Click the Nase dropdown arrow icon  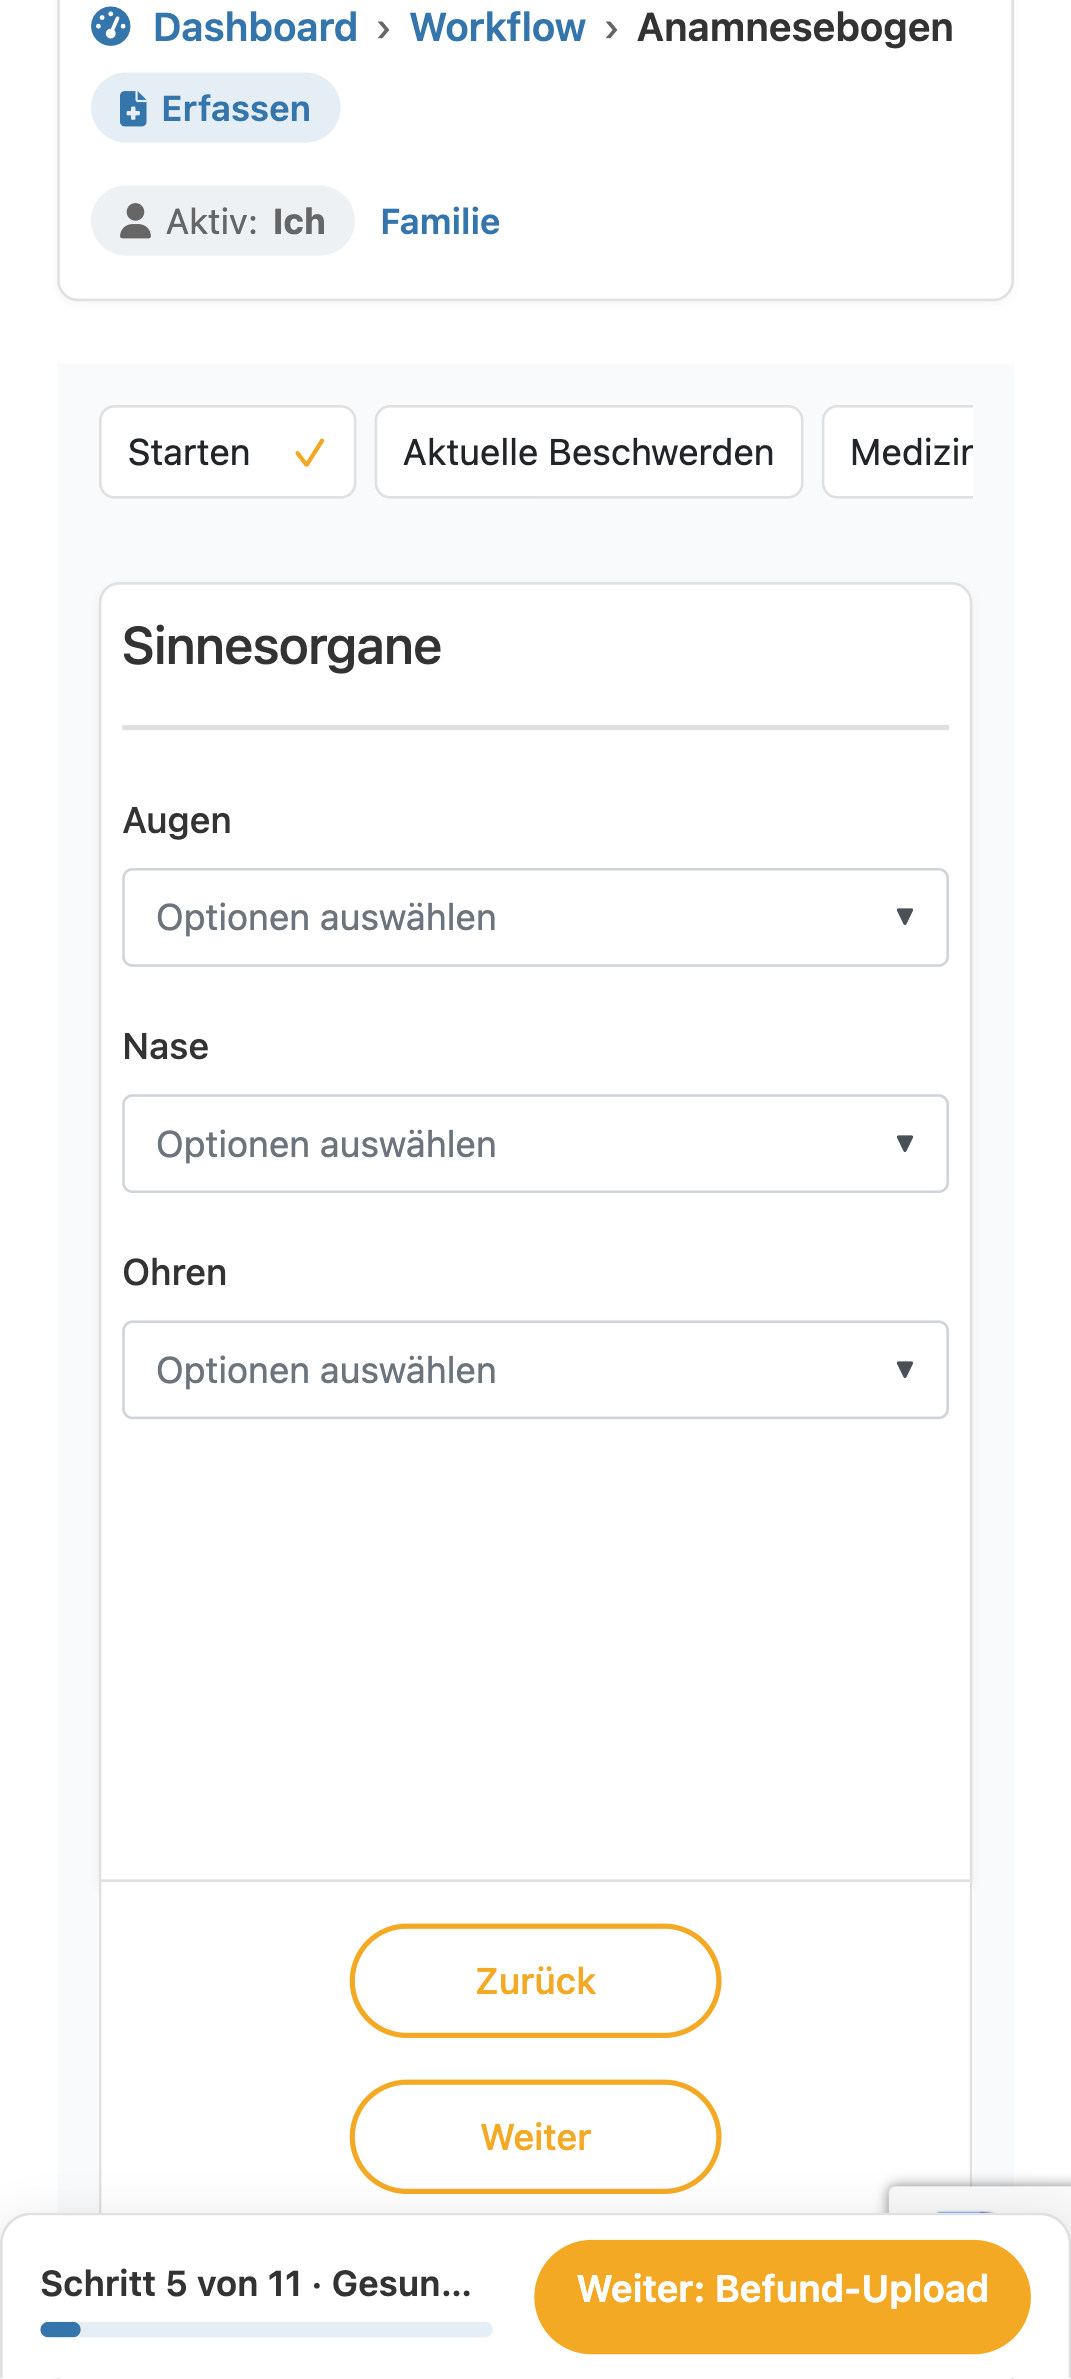point(905,1143)
